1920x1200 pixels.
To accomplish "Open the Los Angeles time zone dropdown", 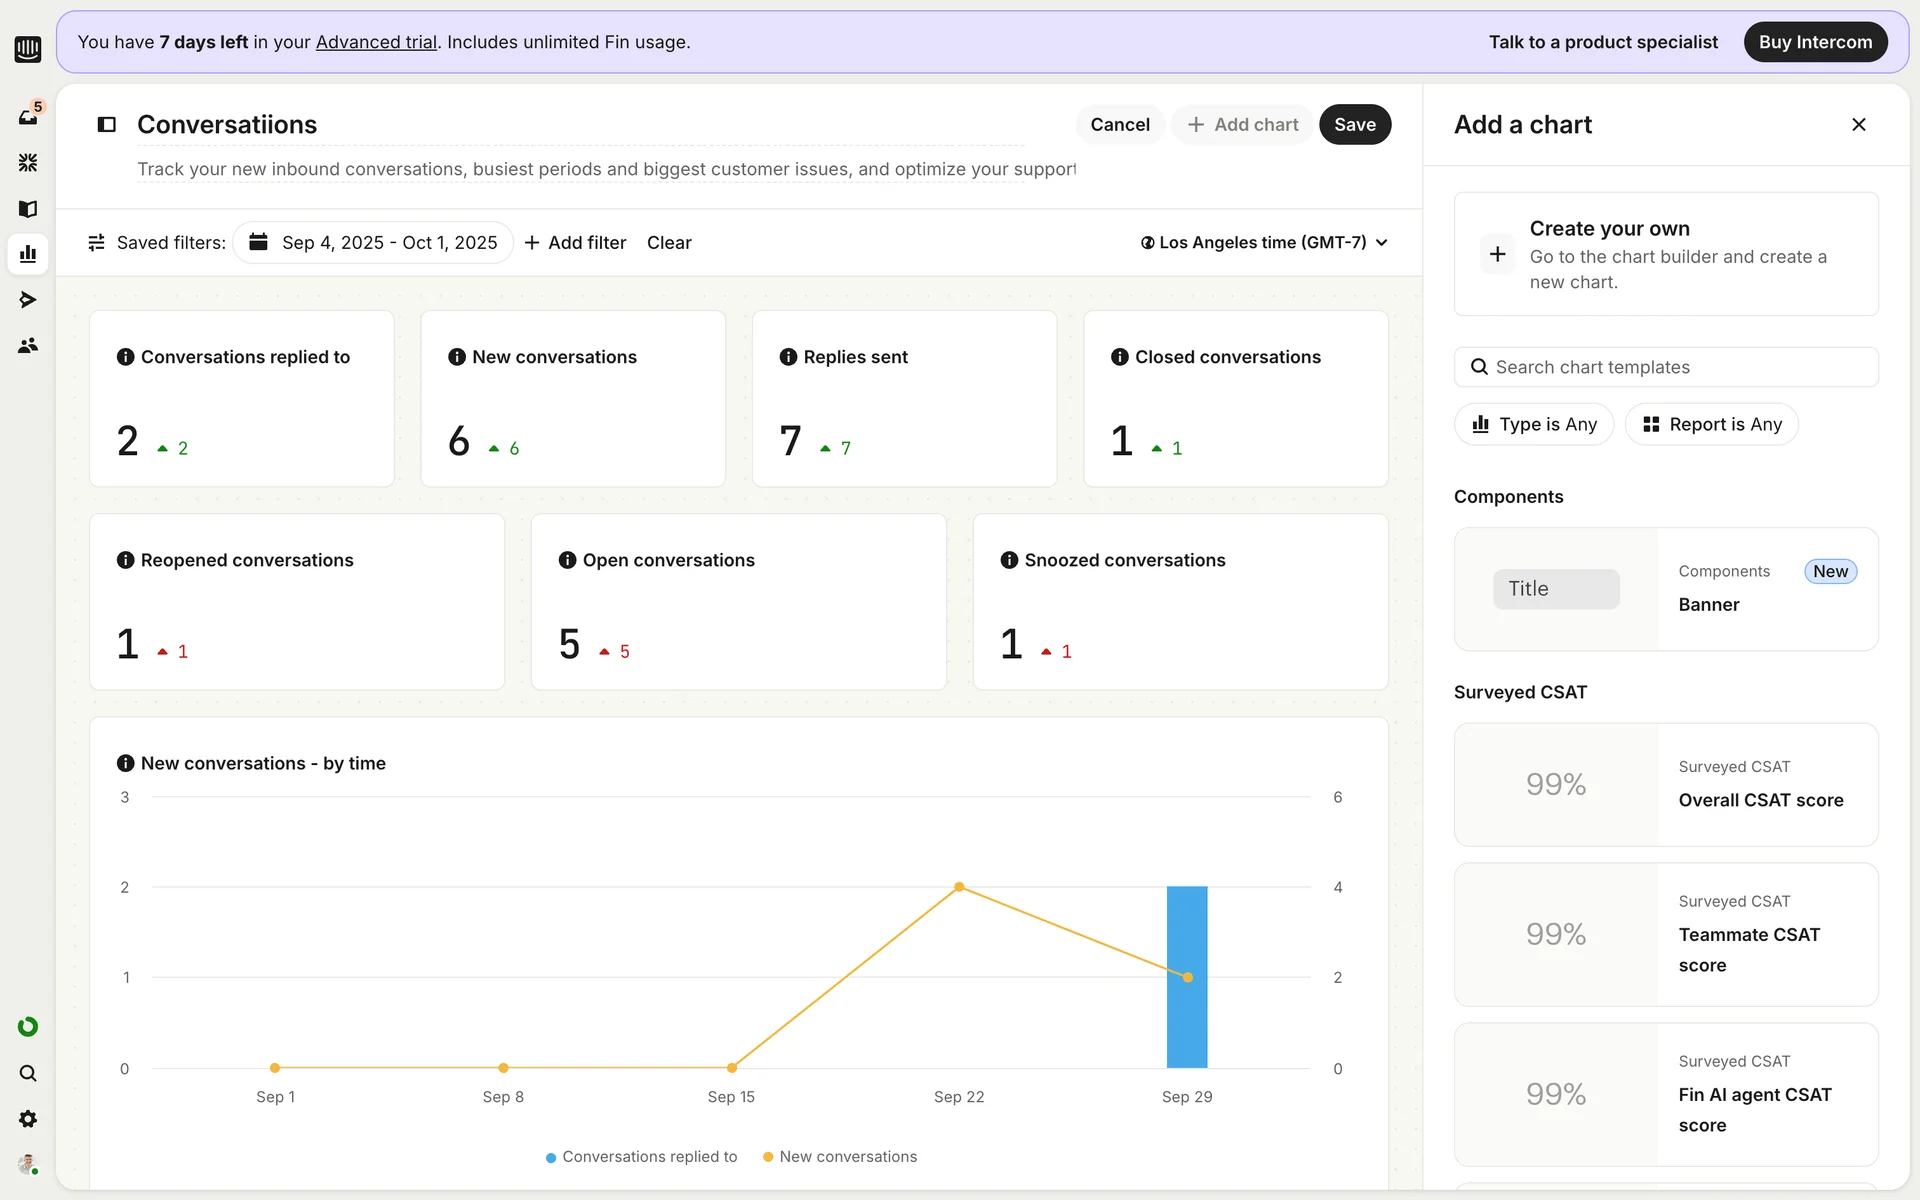I will (x=1264, y=242).
